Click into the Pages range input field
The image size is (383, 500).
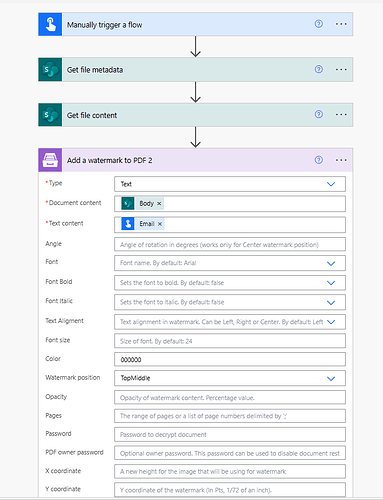230,416
